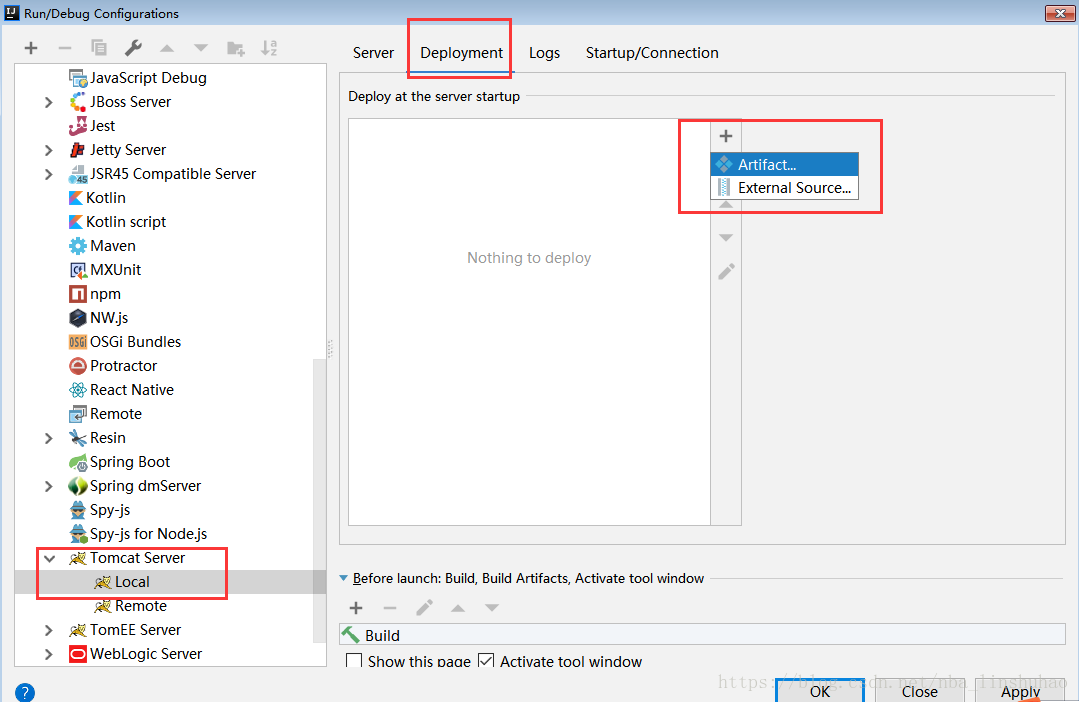Select Spy-js for Node.js configuration
1079x702 pixels.
(138, 534)
